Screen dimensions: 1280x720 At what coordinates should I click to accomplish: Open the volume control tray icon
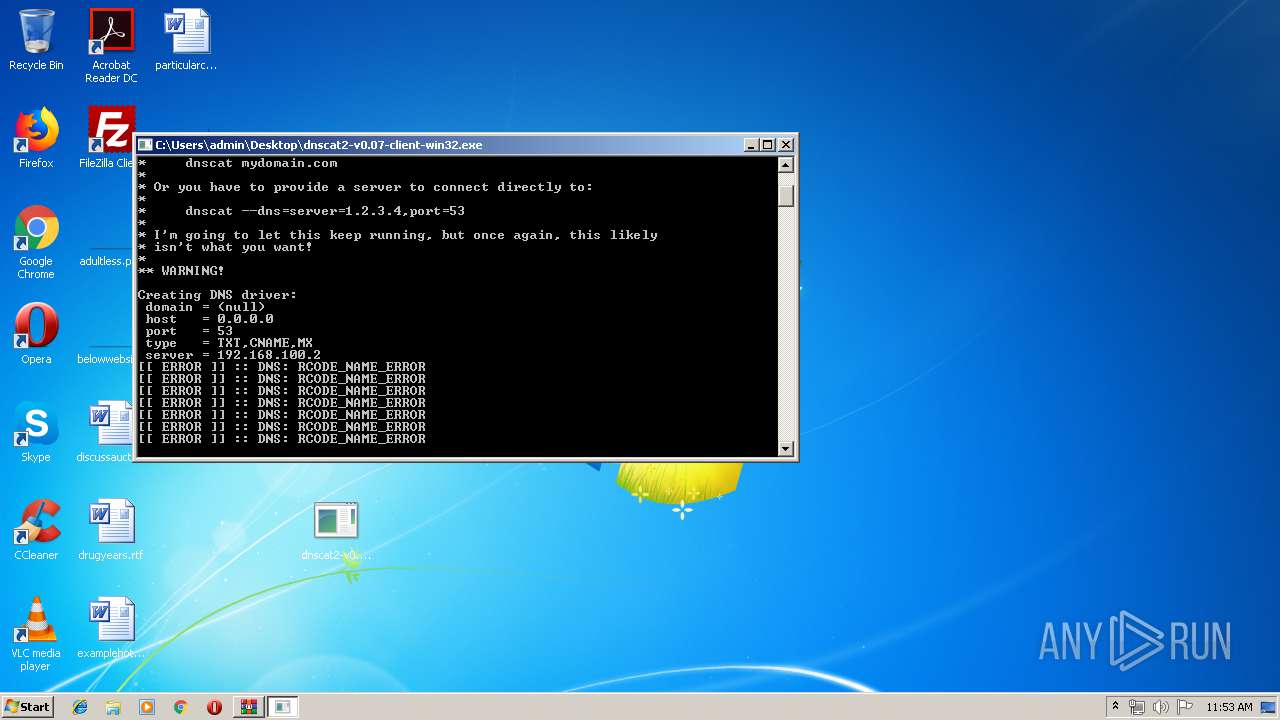point(1161,707)
